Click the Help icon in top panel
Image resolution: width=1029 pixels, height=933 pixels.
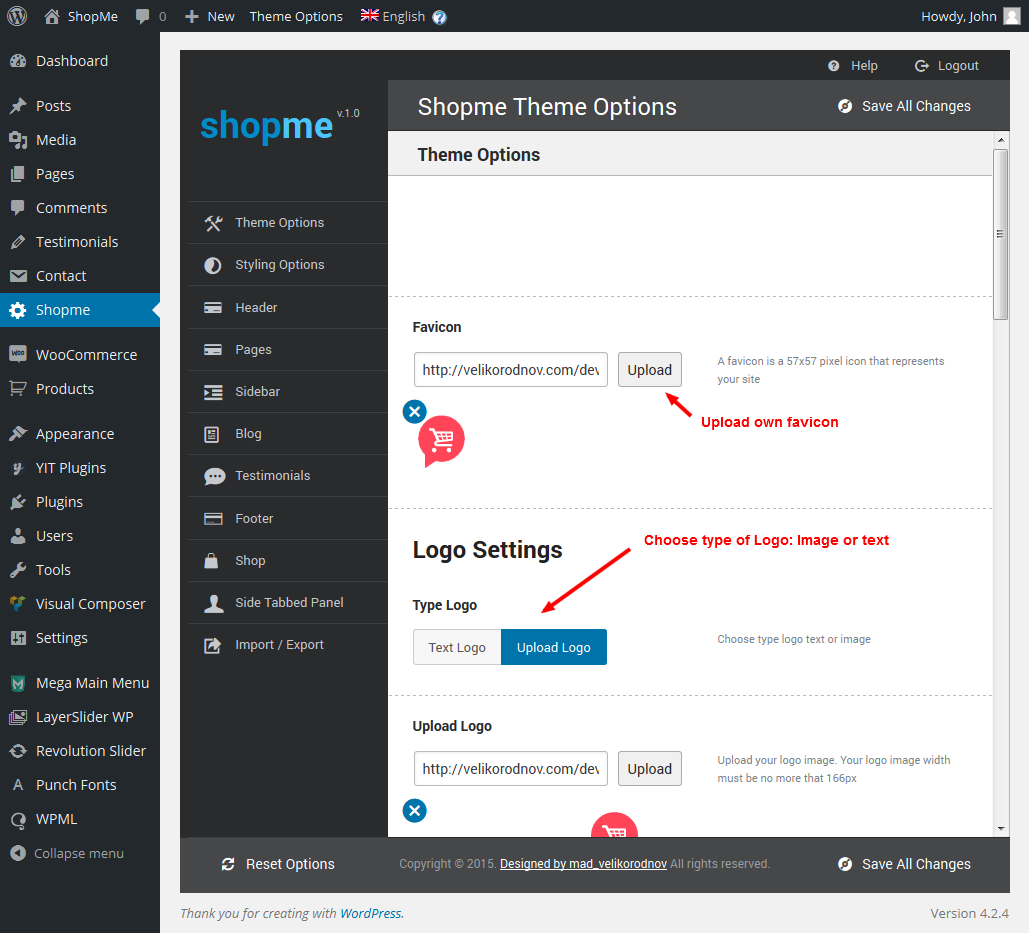pyautogui.click(x=834, y=66)
